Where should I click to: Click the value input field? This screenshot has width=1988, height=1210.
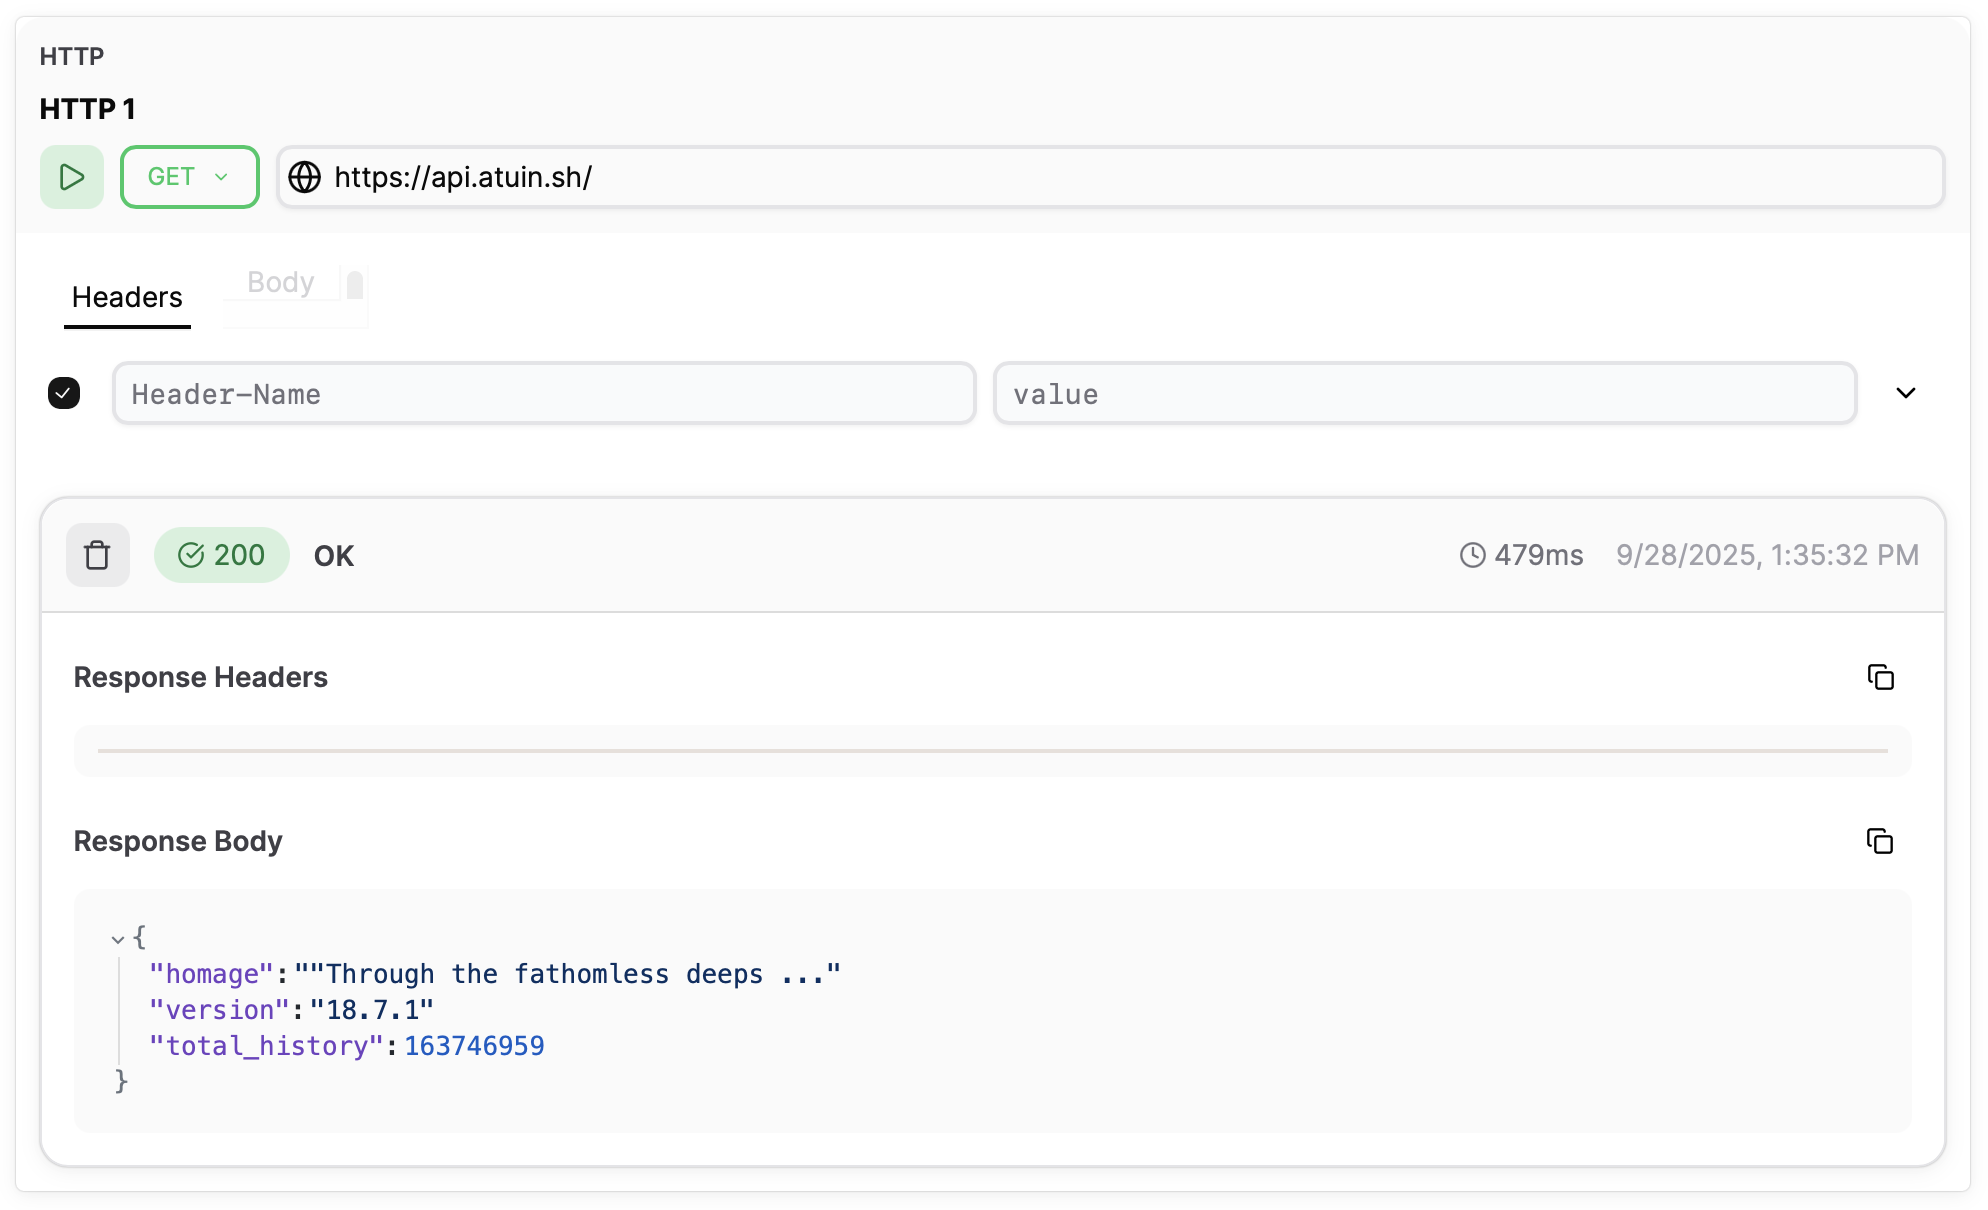click(1424, 393)
